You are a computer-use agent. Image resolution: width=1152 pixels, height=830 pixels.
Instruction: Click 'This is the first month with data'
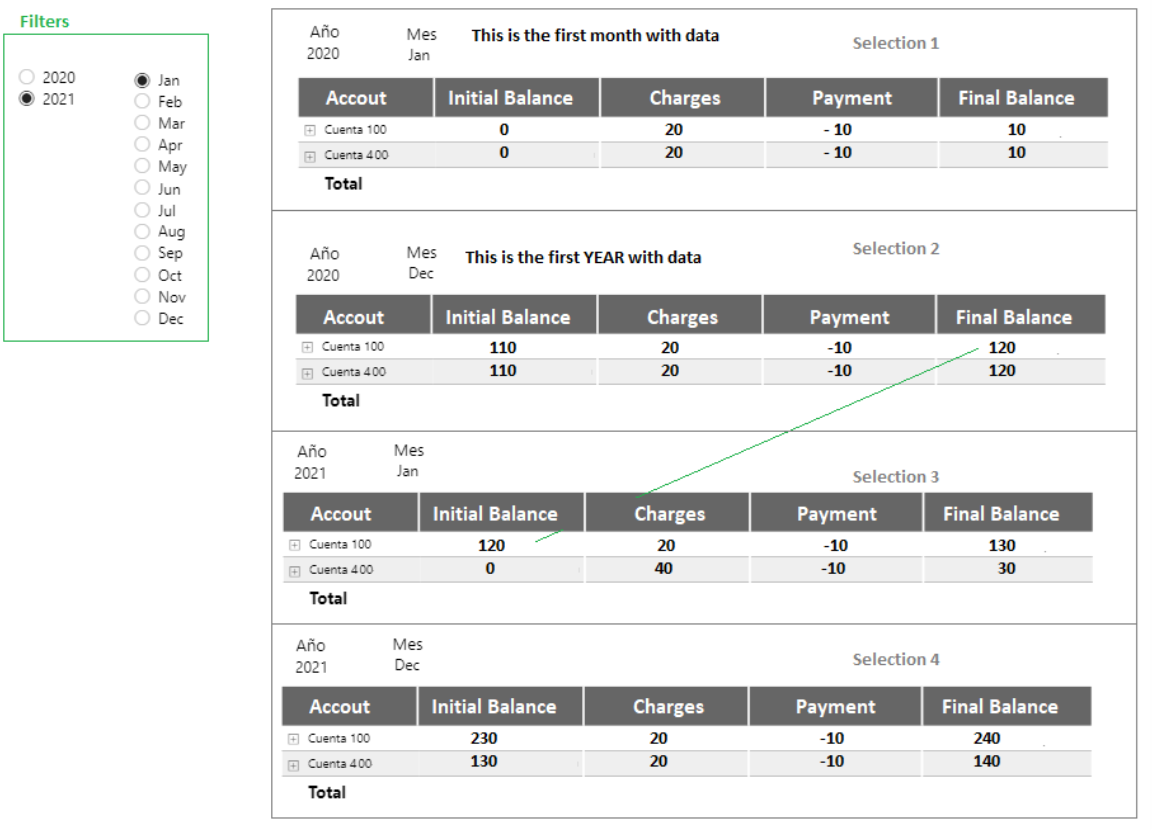(x=595, y=35)
